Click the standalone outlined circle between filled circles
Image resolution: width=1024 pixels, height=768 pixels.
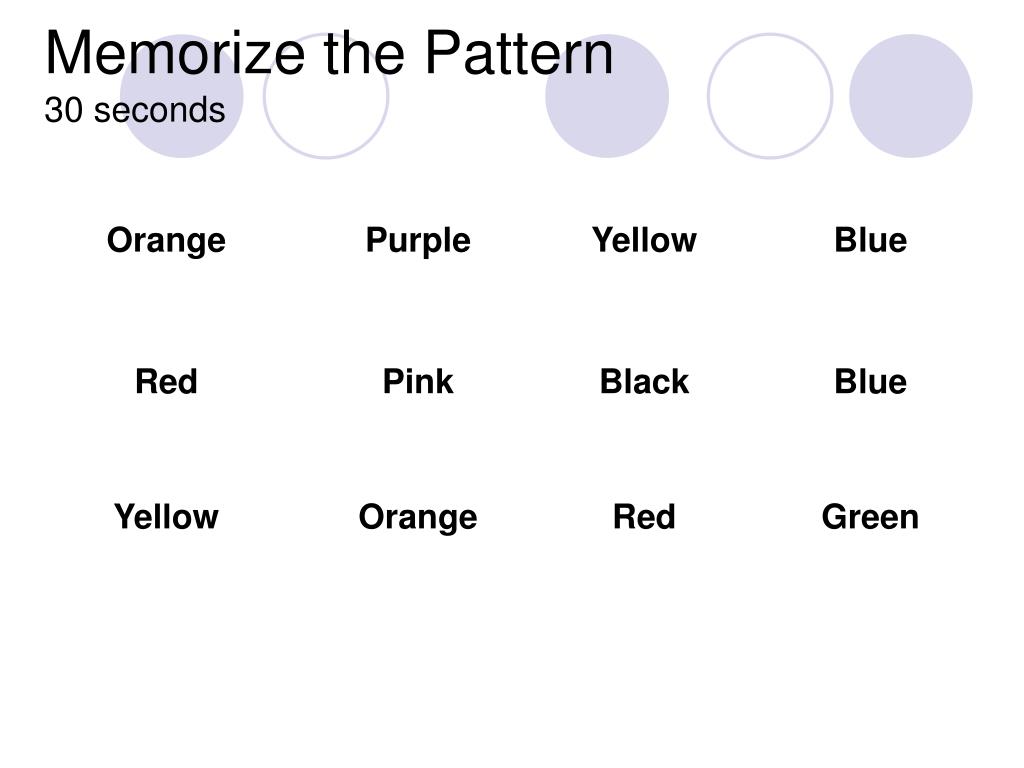770,96
